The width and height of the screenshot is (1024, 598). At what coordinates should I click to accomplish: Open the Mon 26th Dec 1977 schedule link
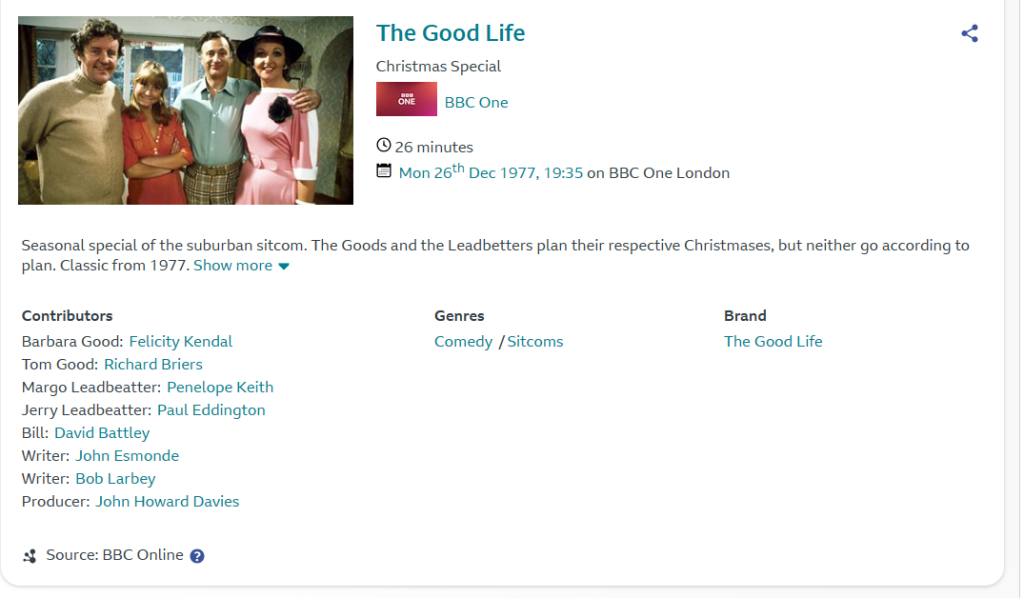click(x=490, y=172)
